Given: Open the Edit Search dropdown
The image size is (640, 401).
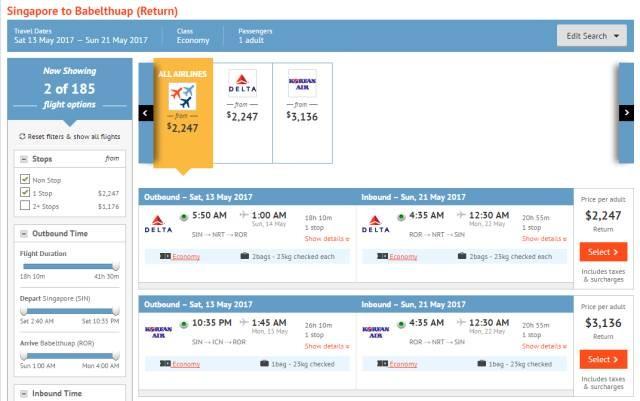Looking at the screenshot, I should 591,36.
